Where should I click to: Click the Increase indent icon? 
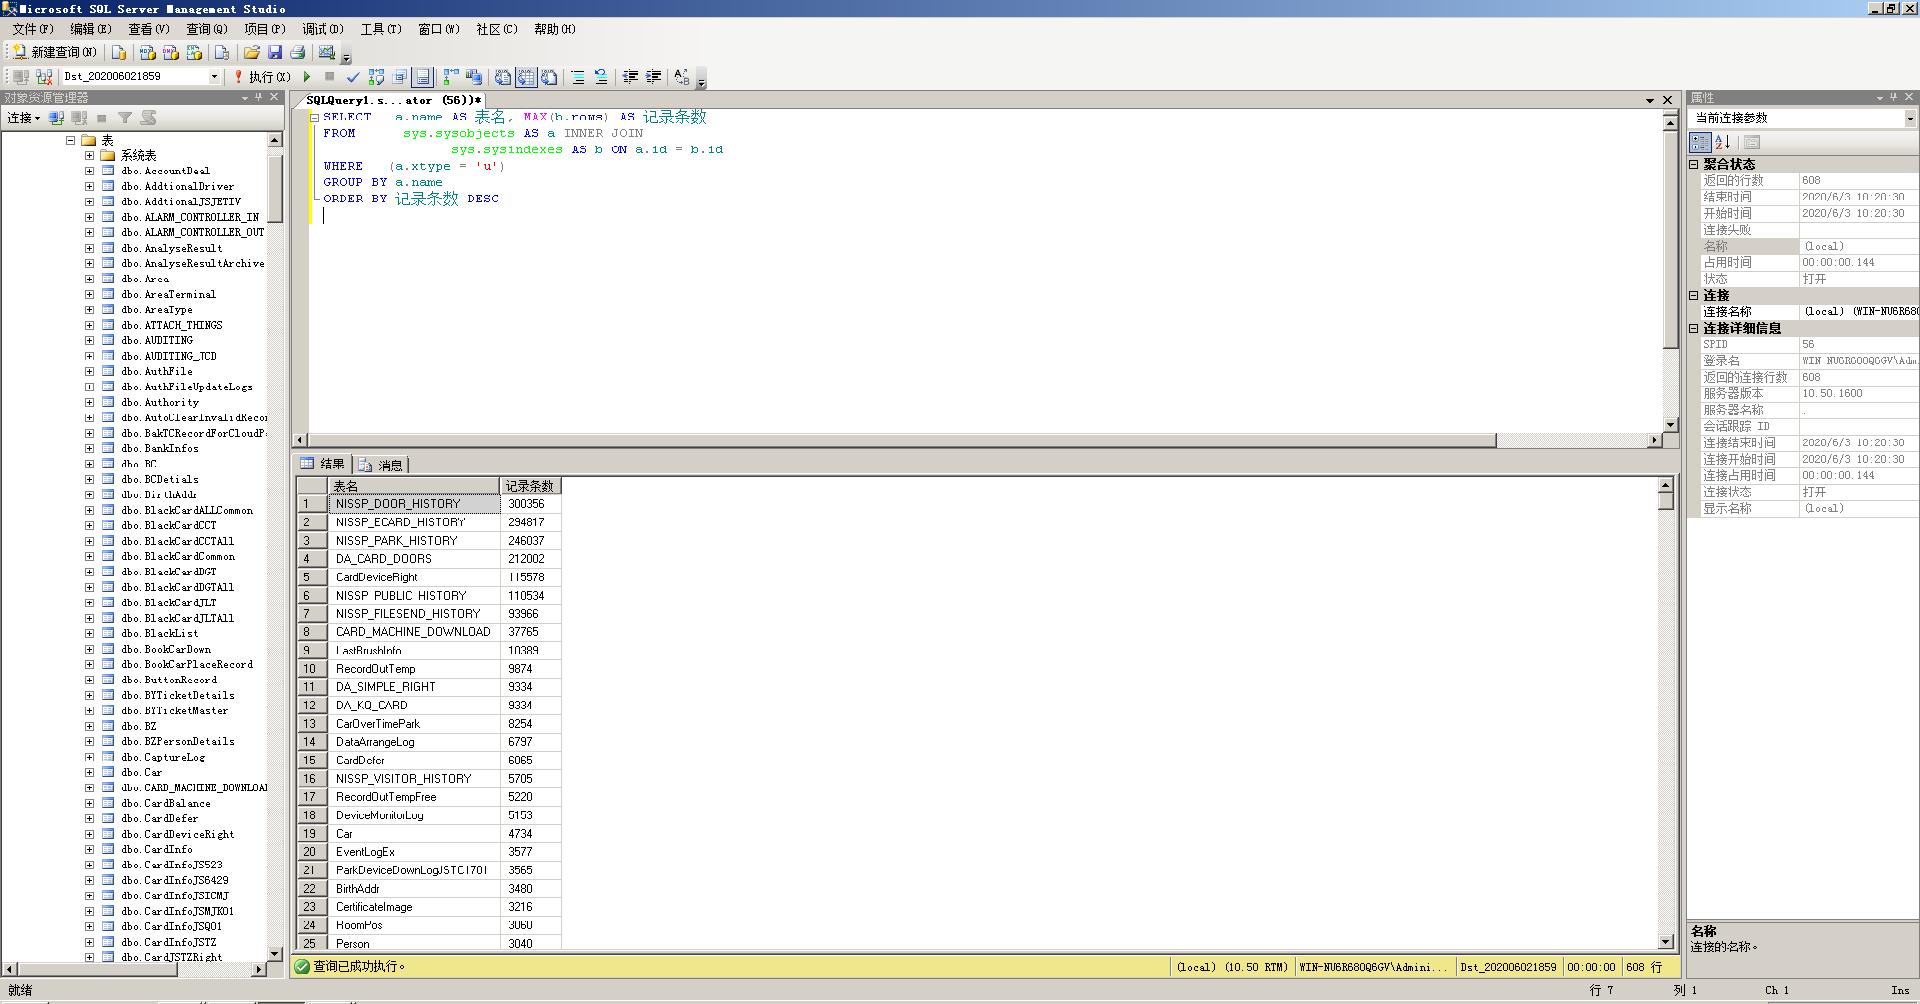tap(653, 76)
